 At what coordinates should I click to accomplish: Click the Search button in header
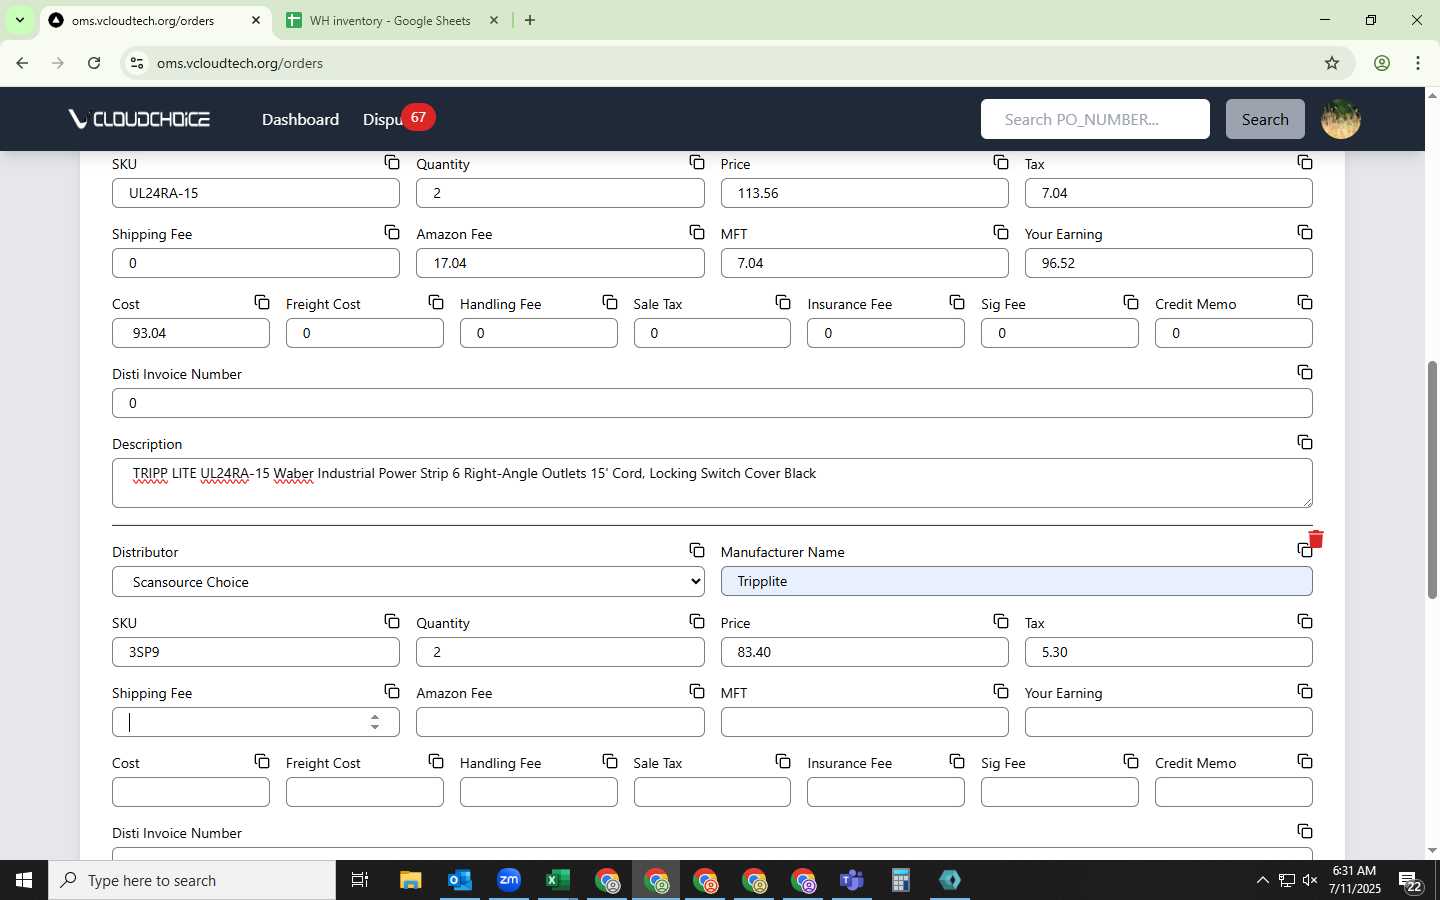pyautogui.click(x=1265, y=119)
